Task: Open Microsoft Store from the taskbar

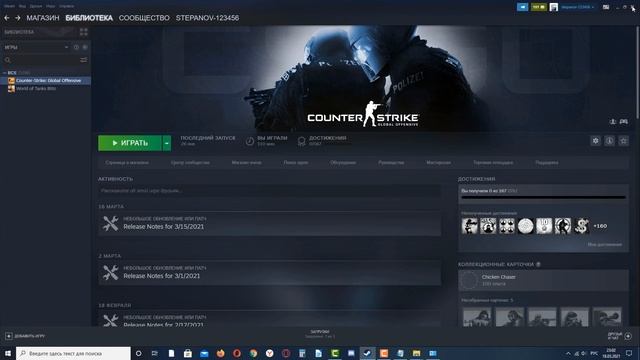Action: point(188,353)
